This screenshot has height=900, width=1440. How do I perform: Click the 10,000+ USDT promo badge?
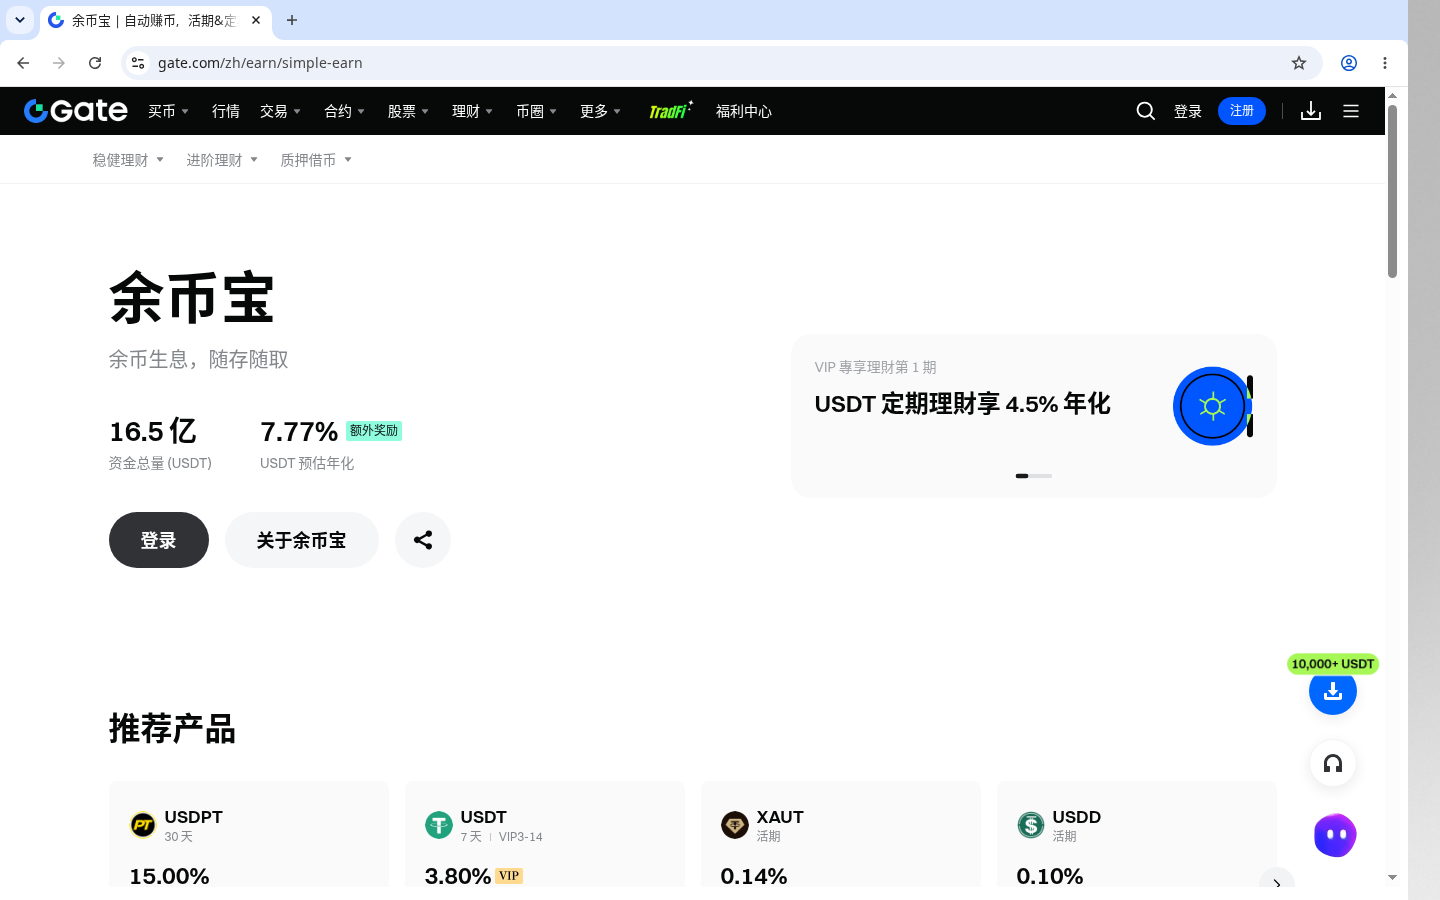click(x=1333, y=664)
